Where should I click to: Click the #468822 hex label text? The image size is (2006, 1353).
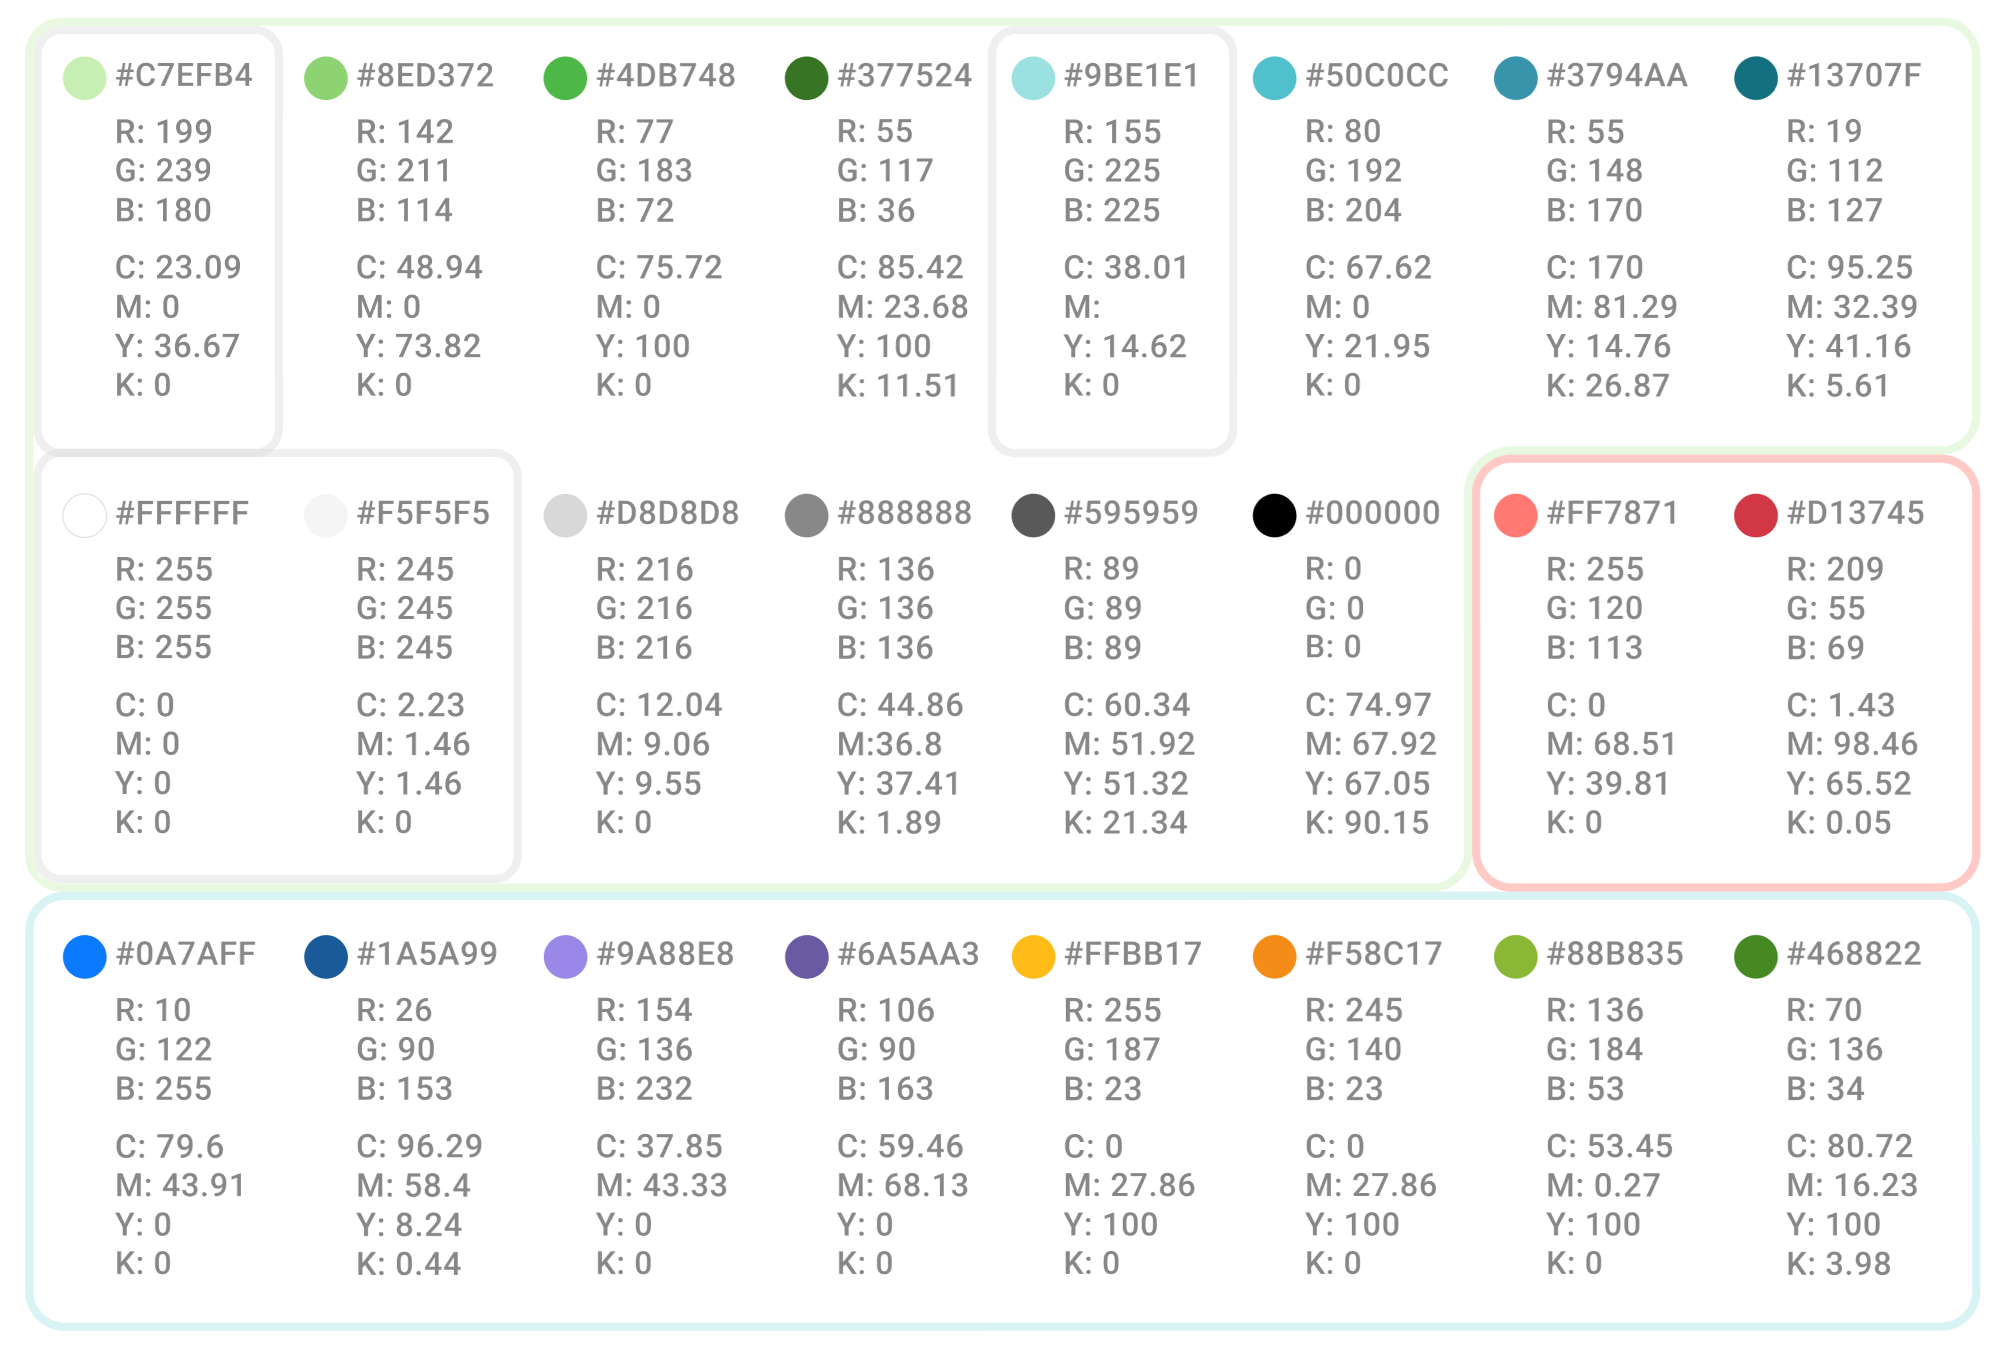pos(1854,954)
